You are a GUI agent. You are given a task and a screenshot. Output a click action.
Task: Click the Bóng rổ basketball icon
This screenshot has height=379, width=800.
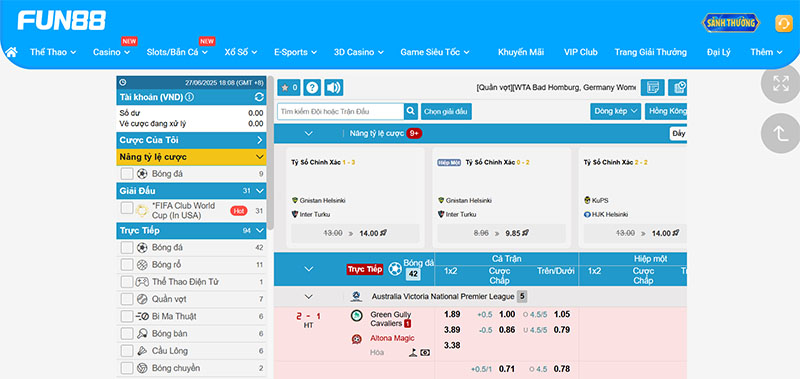coord(142,265)
